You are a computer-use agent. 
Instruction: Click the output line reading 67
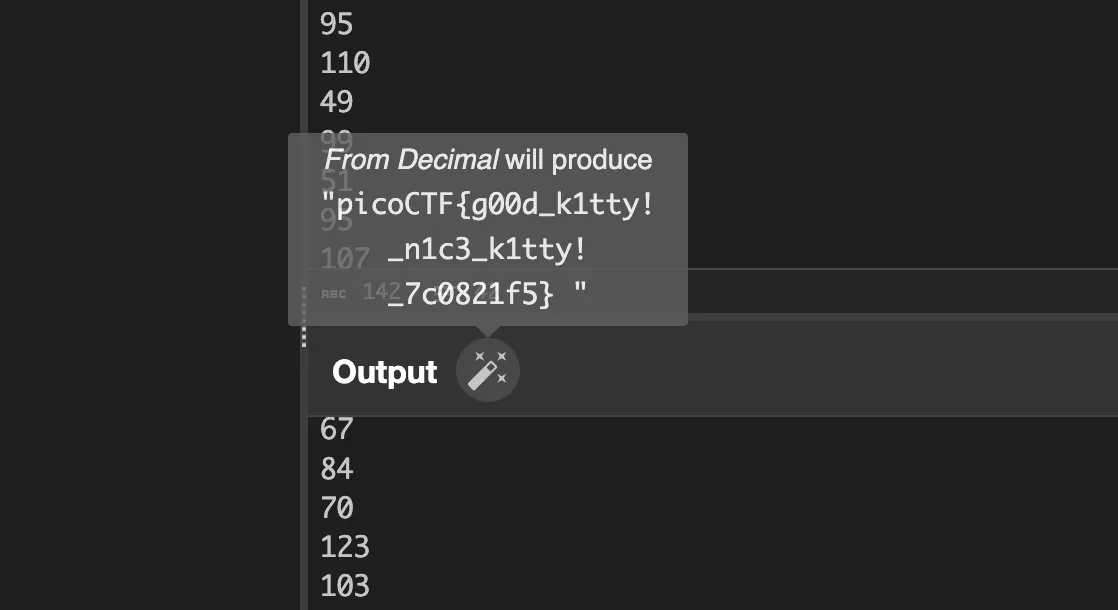(x=337, y=429)
